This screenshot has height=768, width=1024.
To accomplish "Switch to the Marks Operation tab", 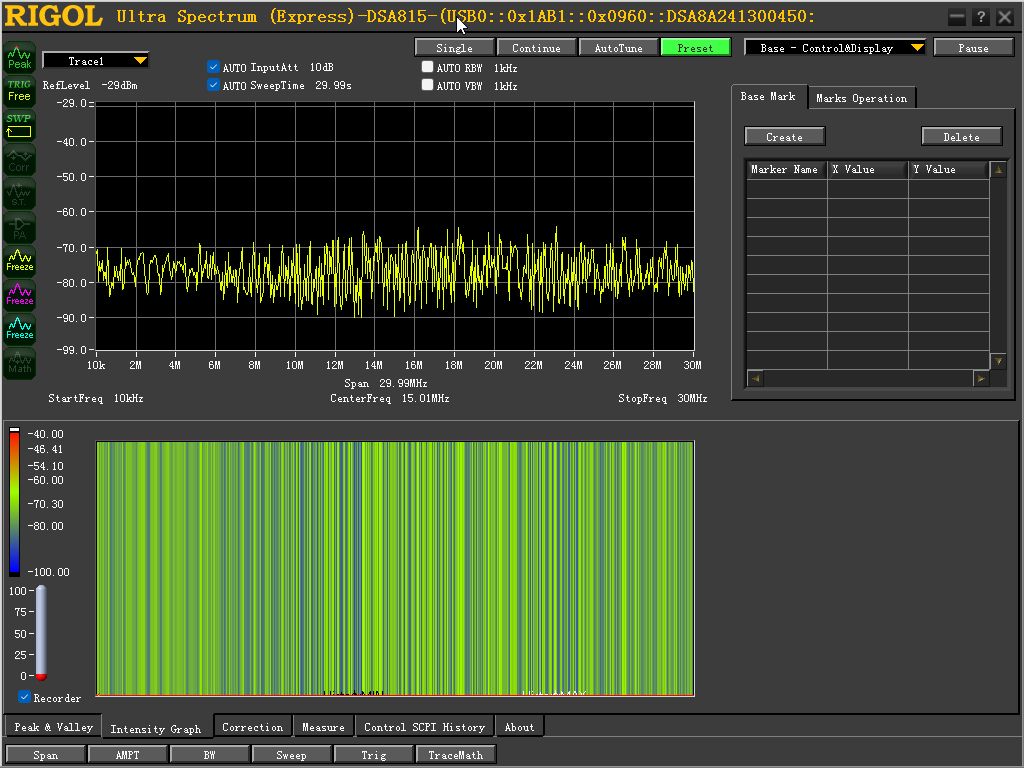I will 861,98.
